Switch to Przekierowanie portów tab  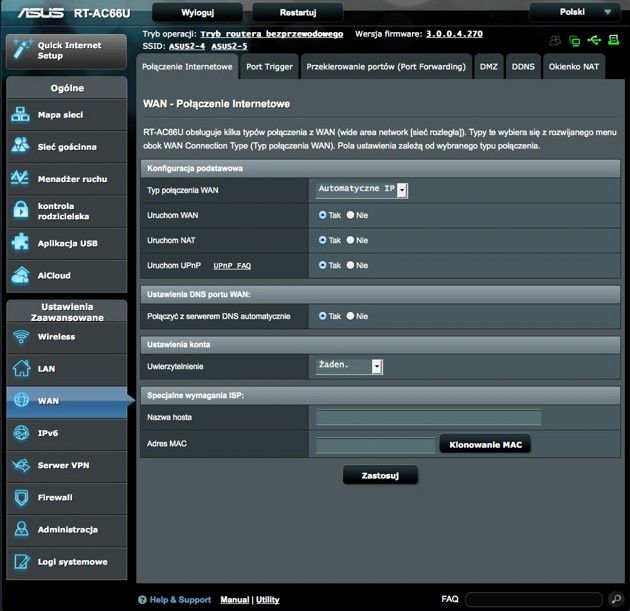tap(386, 67)
